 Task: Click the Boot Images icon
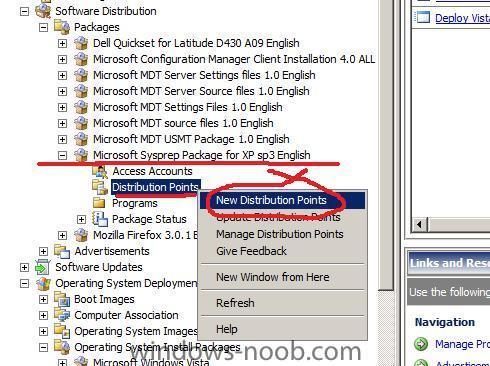tap(62, 299)
